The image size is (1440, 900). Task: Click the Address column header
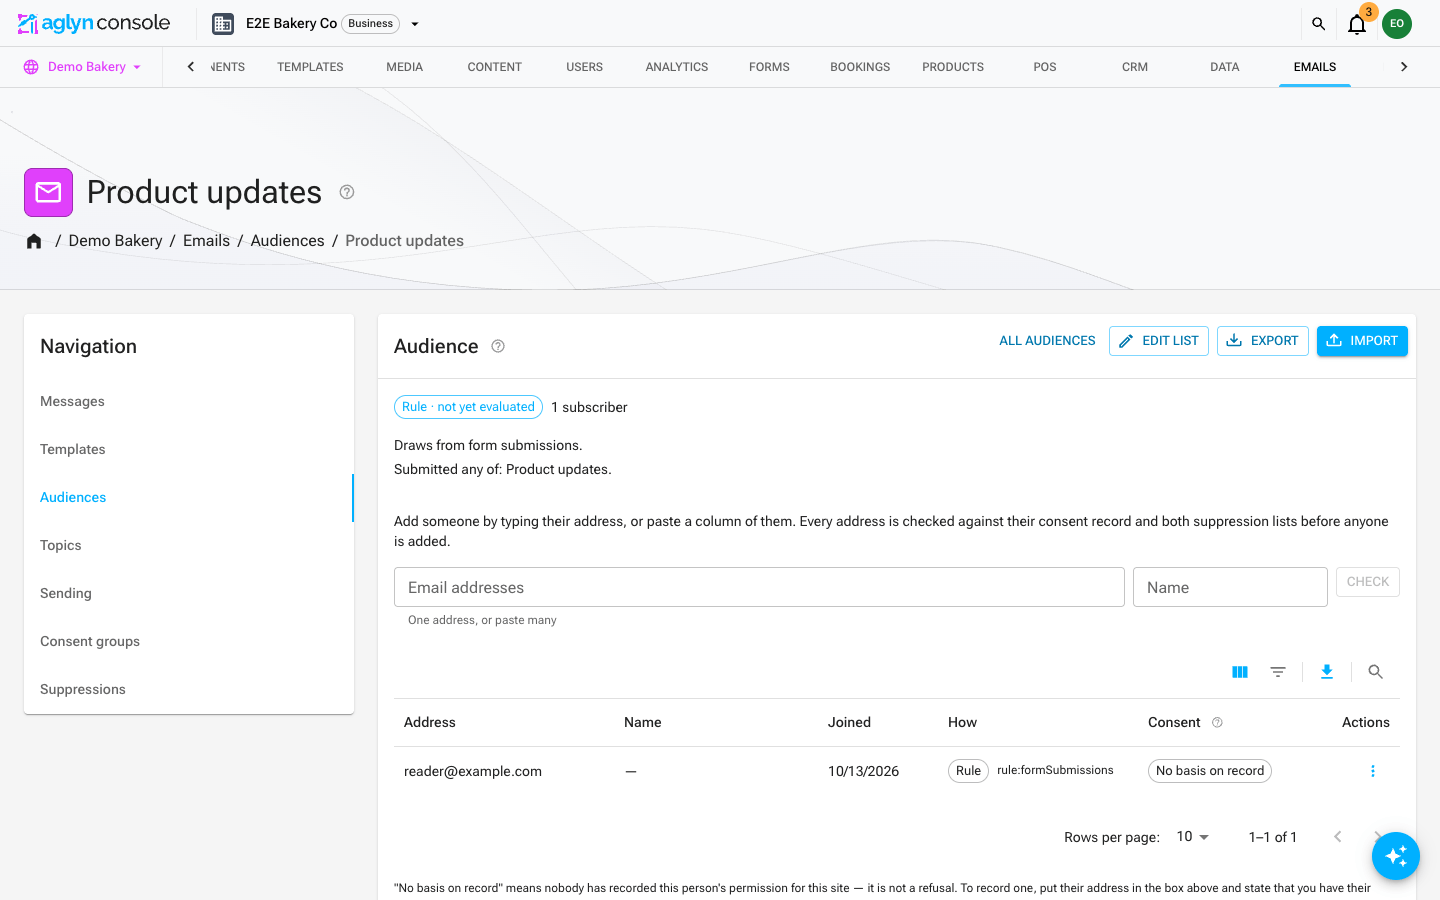(430, 723)
